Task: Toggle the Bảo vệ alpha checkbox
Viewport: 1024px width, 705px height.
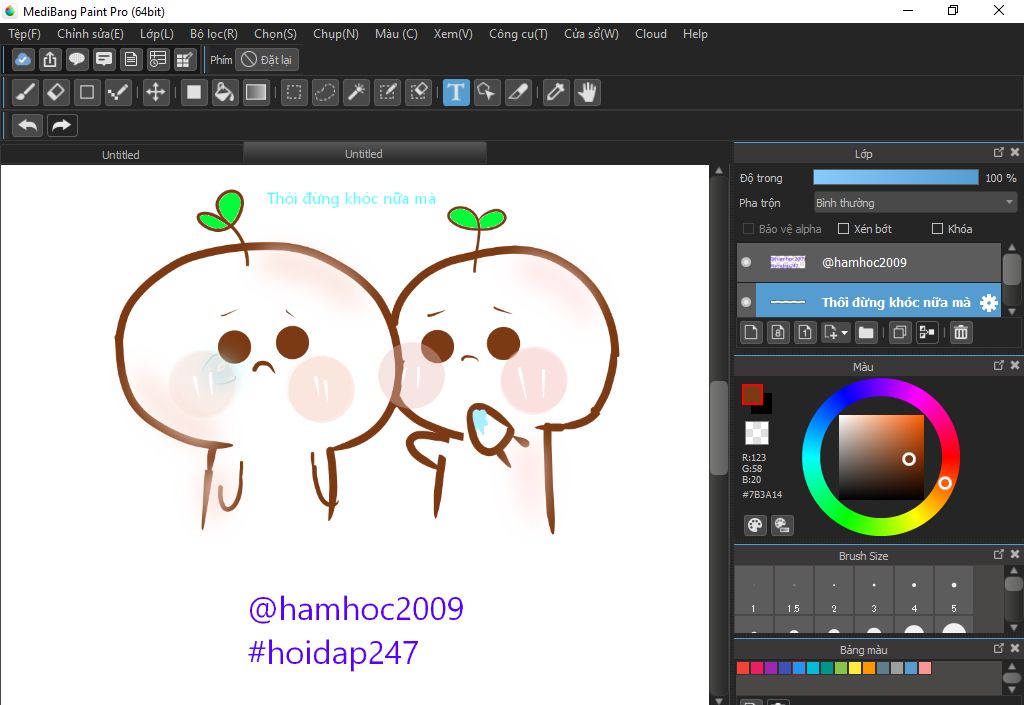Action: click(x=748, y=228)
